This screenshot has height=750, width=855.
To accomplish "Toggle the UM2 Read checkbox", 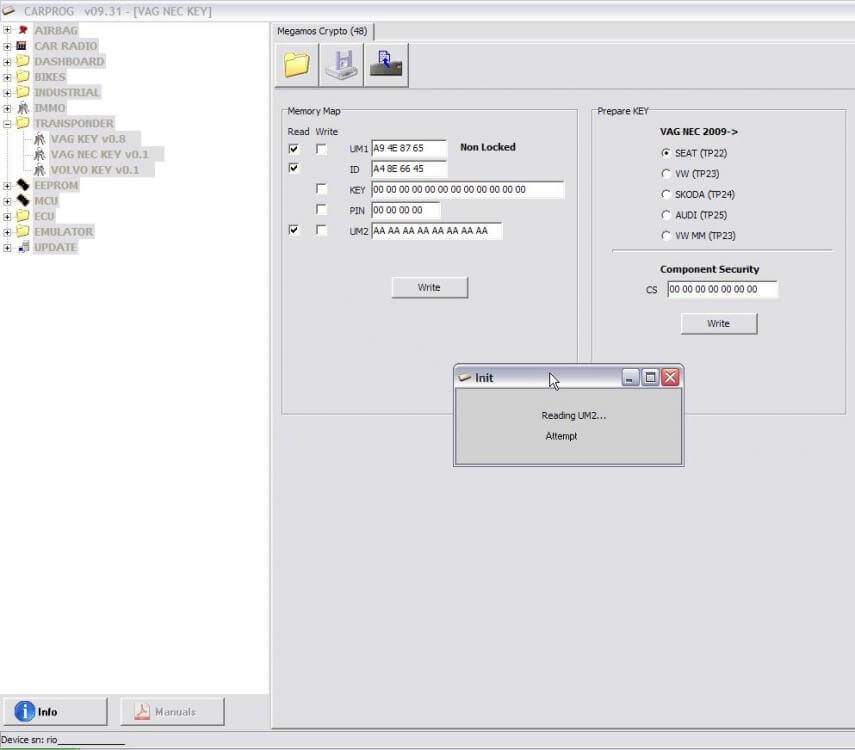I will pyautogui.click(x=293, y=230).
